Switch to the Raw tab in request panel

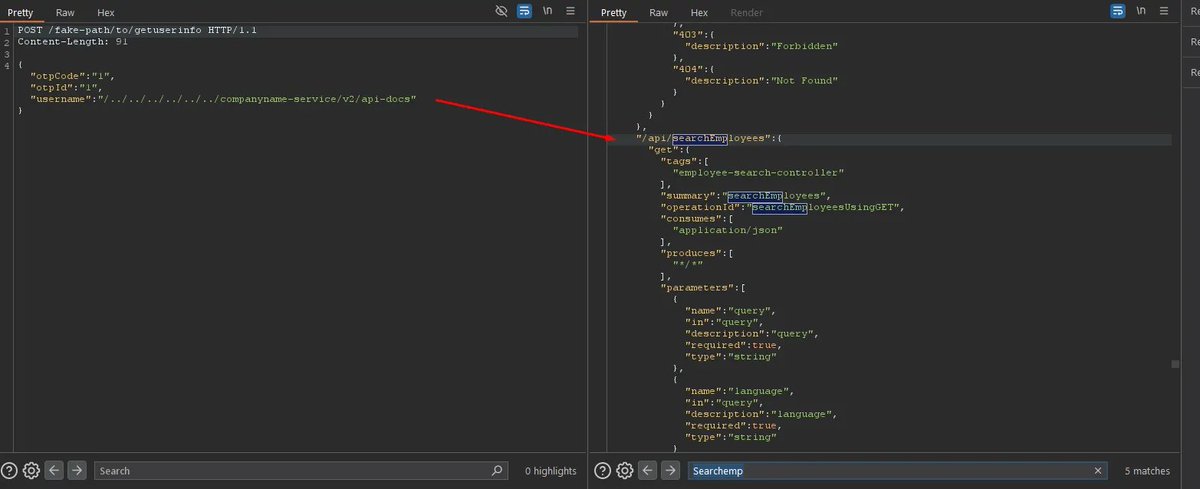click(x=65, y=13)
